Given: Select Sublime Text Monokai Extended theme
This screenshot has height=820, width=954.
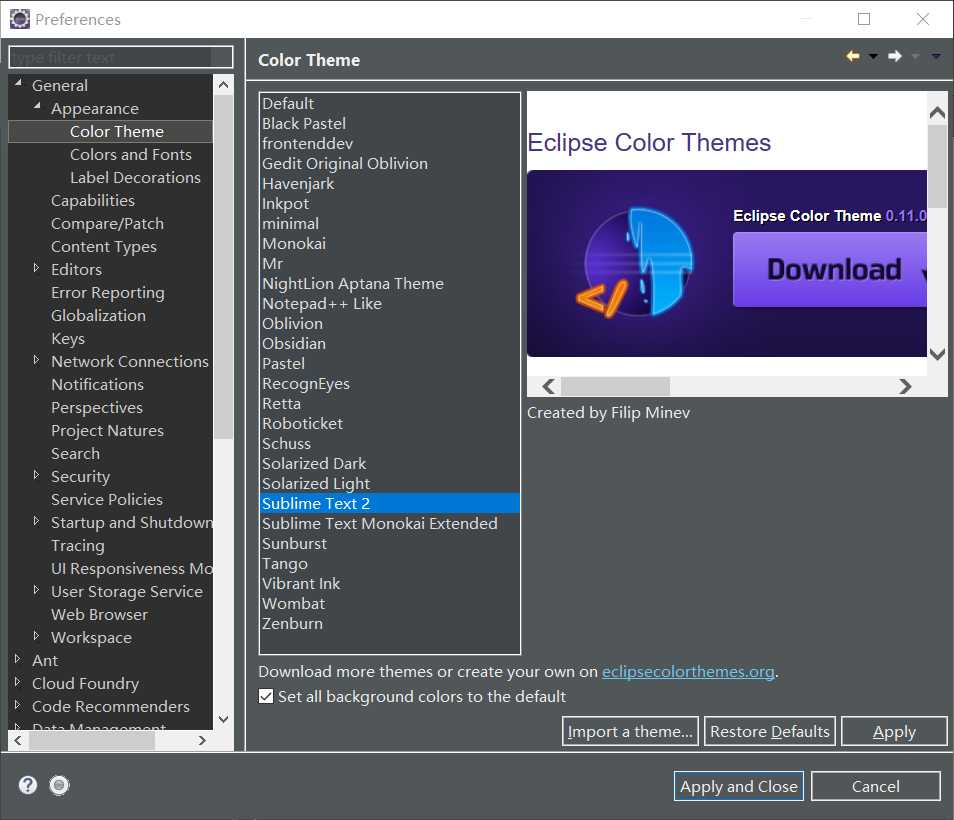Looking at the screenshot, I should tap(389, 523).
